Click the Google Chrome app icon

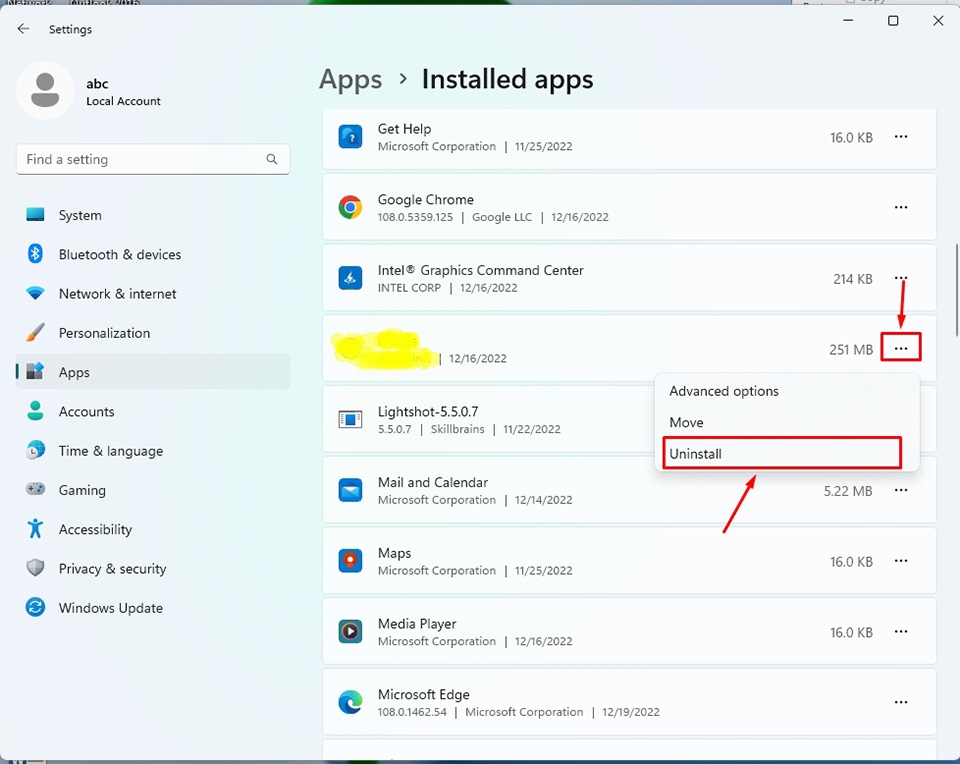(350, 208)
